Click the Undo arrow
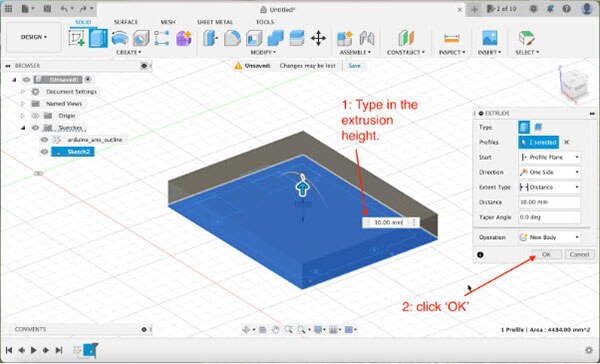This screenshot has width=600, height=364. point(64,9)
